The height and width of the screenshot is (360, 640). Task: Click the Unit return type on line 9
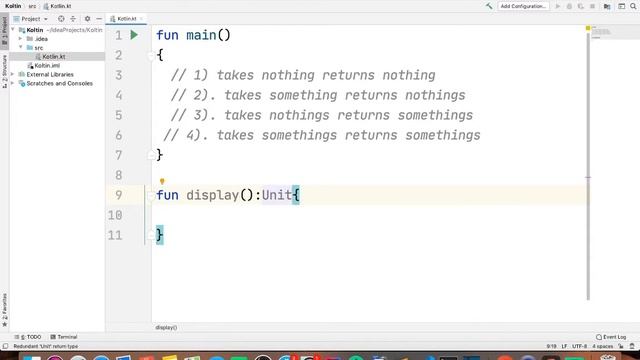point(277,195)
